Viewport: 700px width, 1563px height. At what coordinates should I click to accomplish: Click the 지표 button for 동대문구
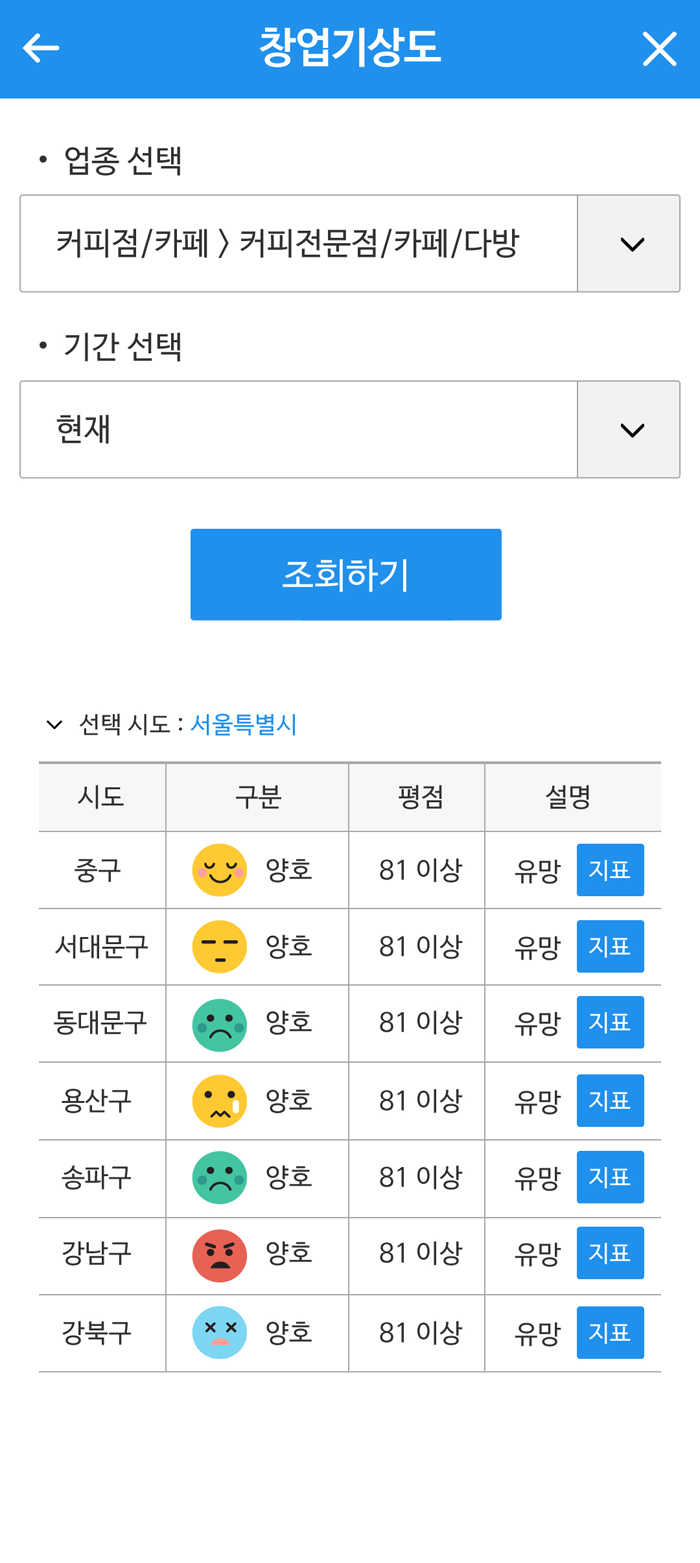[x=610, y=1023]
